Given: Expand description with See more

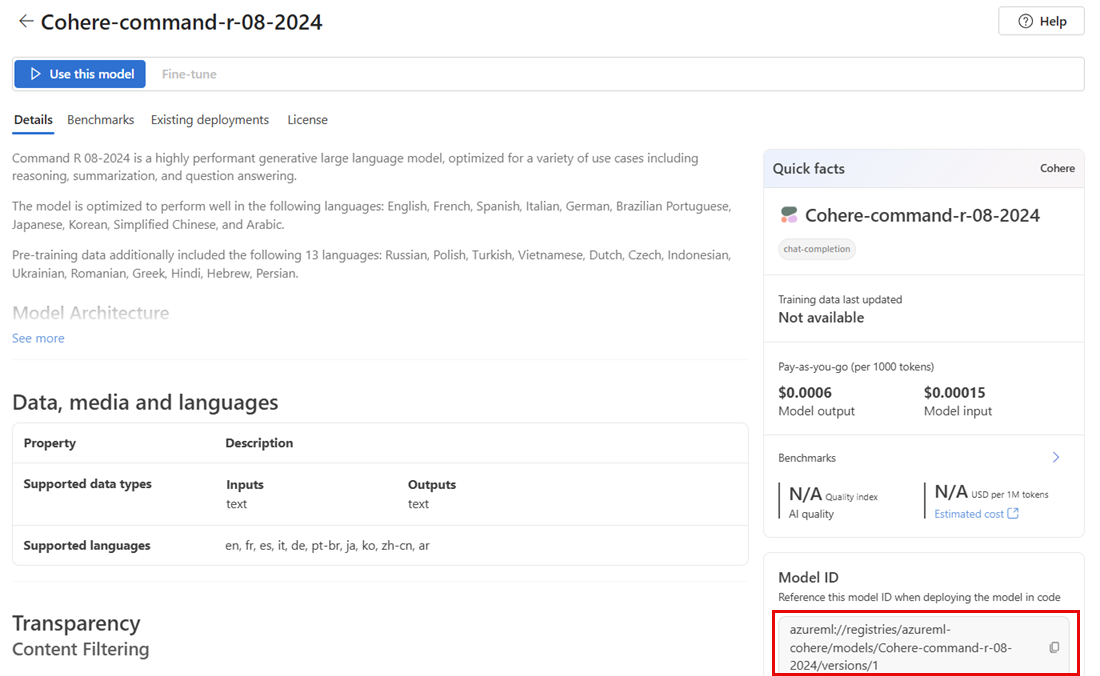Looking at the screenshot, I should (38, 338).
